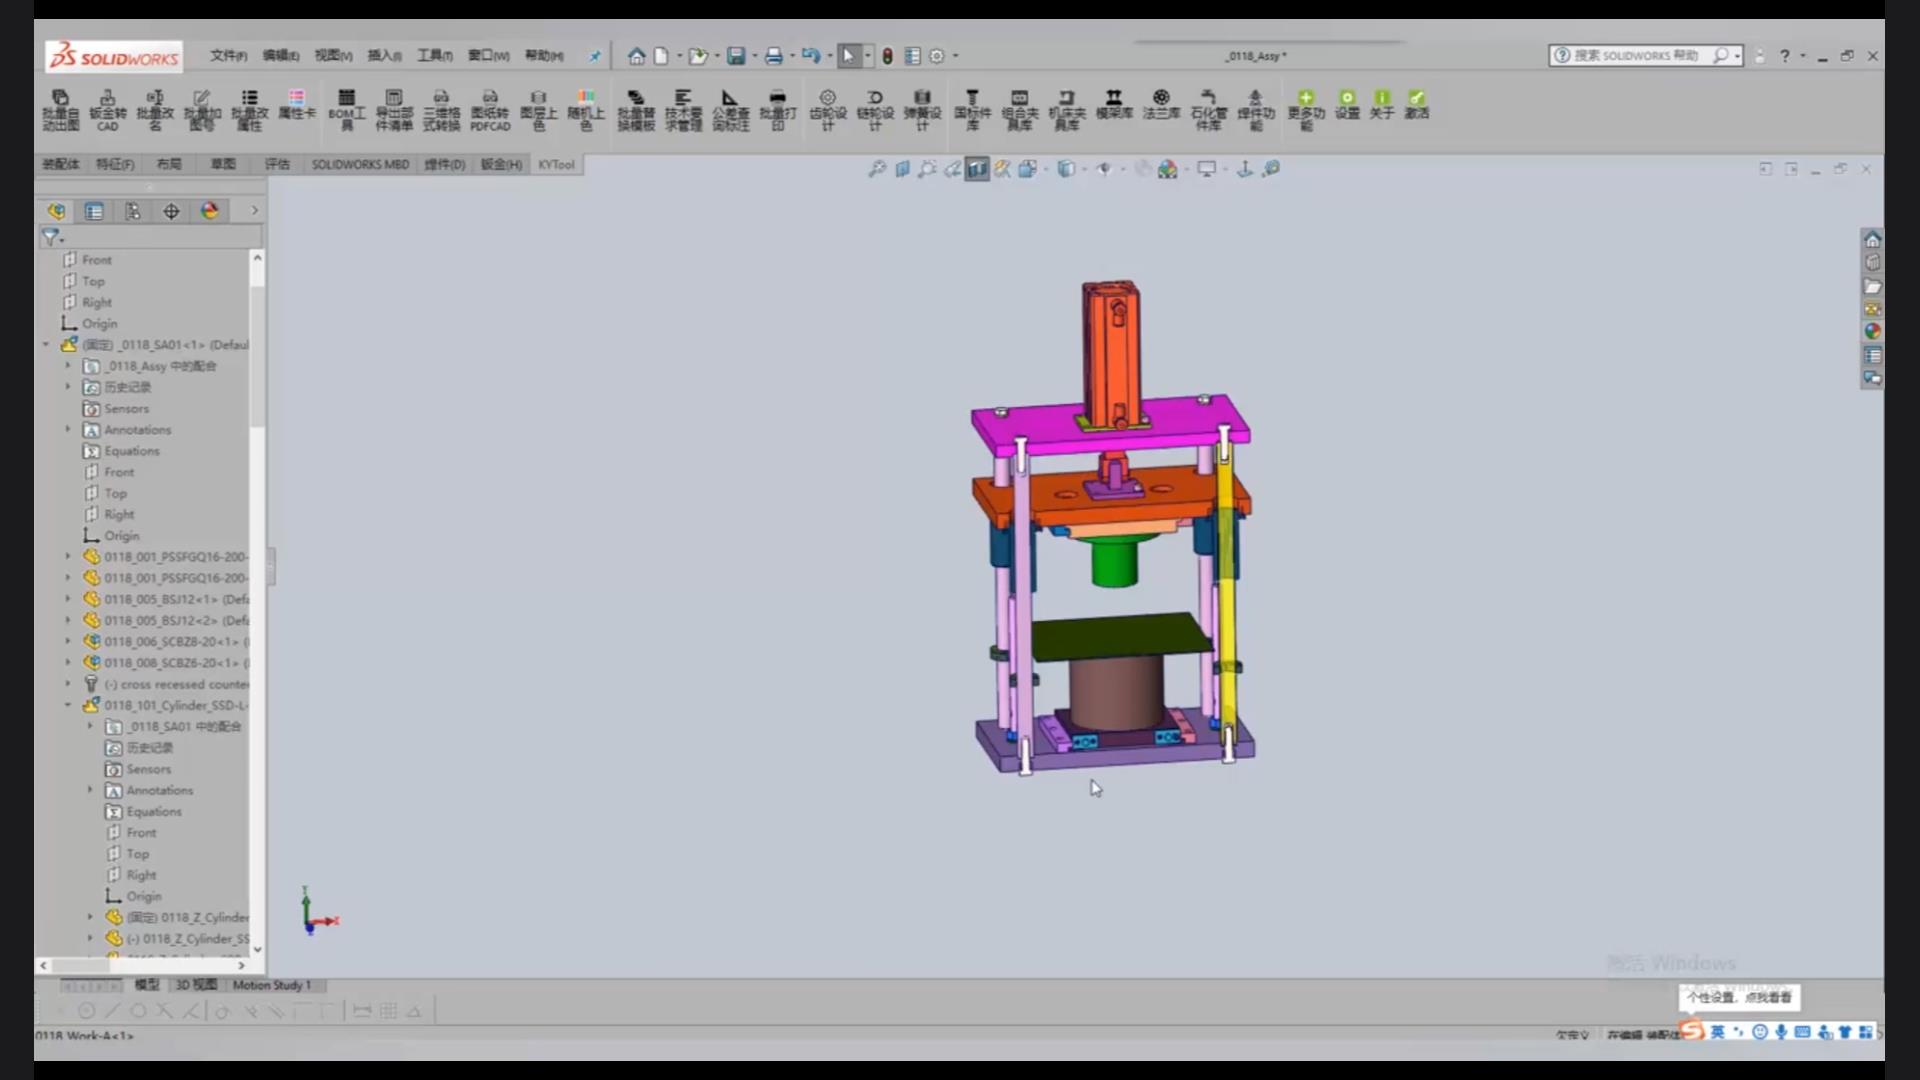The image size is (1920, 1080).
Task: Collapse the 0118_101_Cylinder_SSD-L subassembly
Action: (x=68, y=705)
